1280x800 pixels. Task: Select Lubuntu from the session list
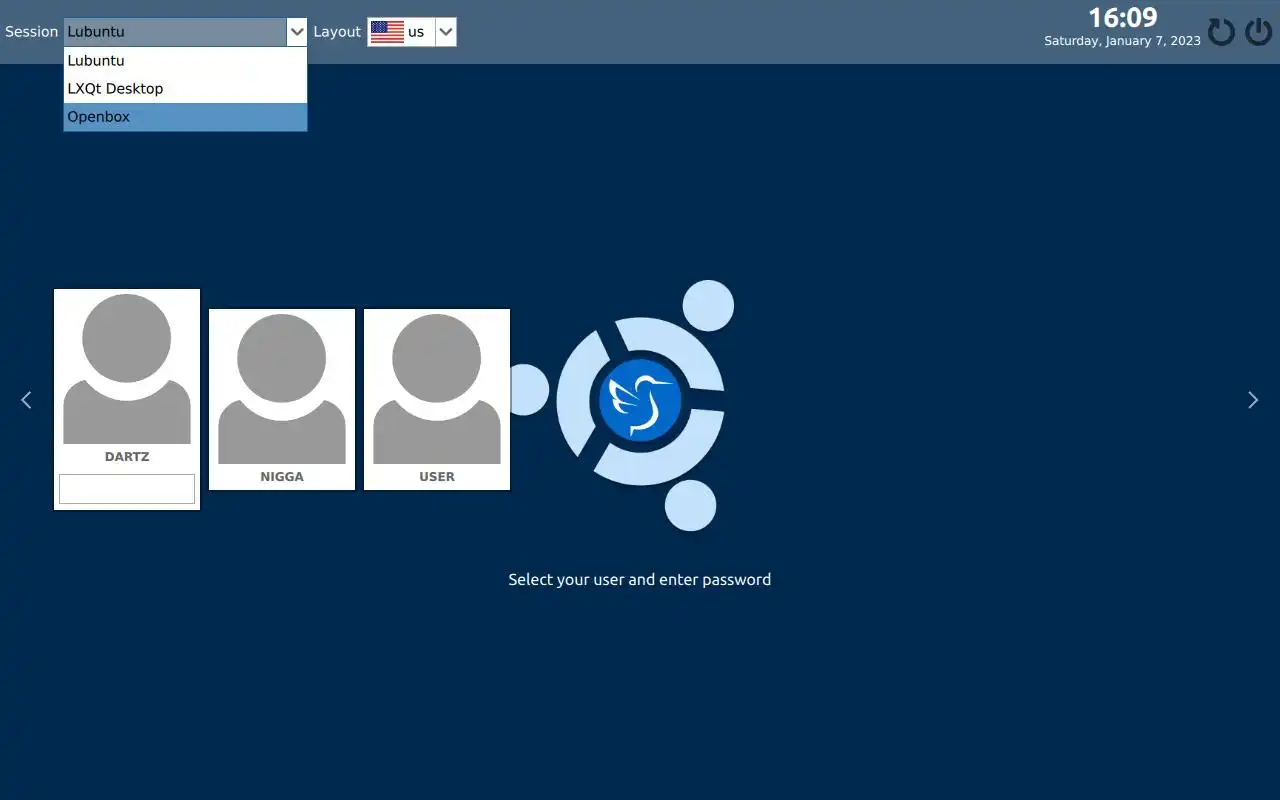pos(185,61)
